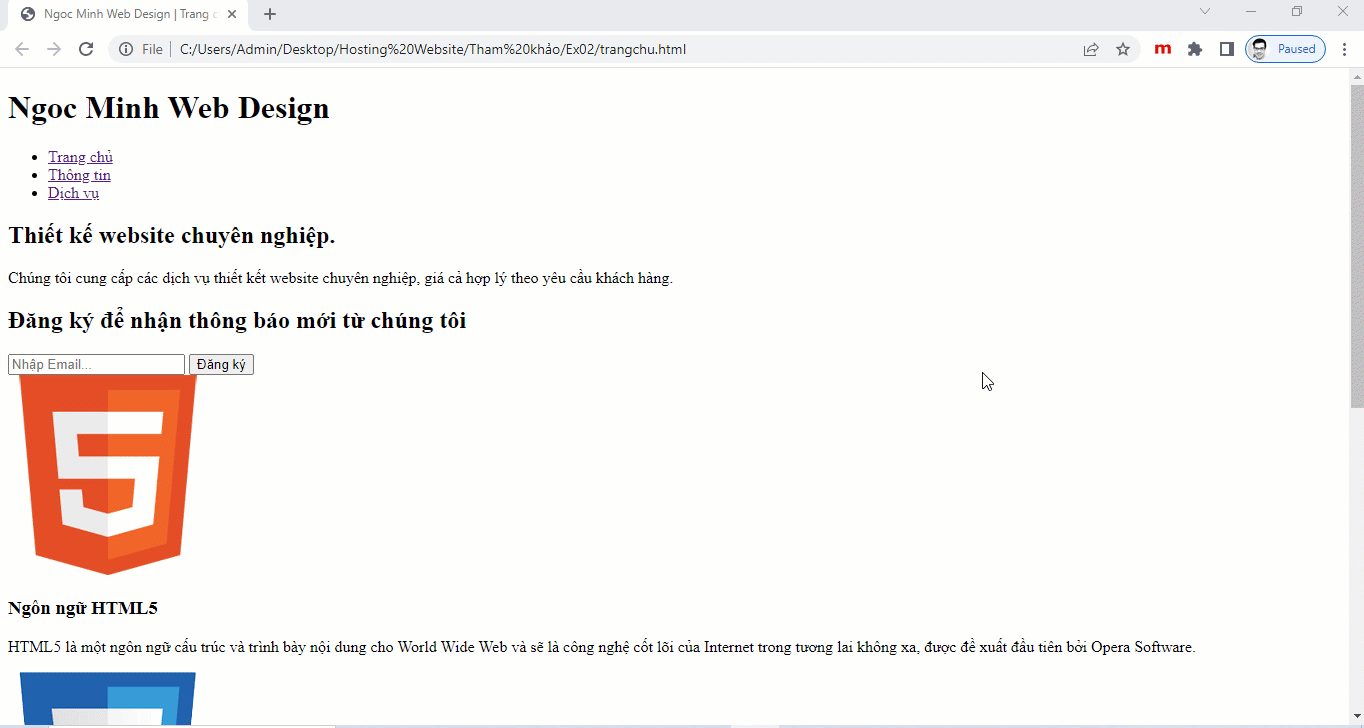The width and height of the screenshot is (1364, 728).
Task: Open the tab search chevron
Action: point(1205,11)
